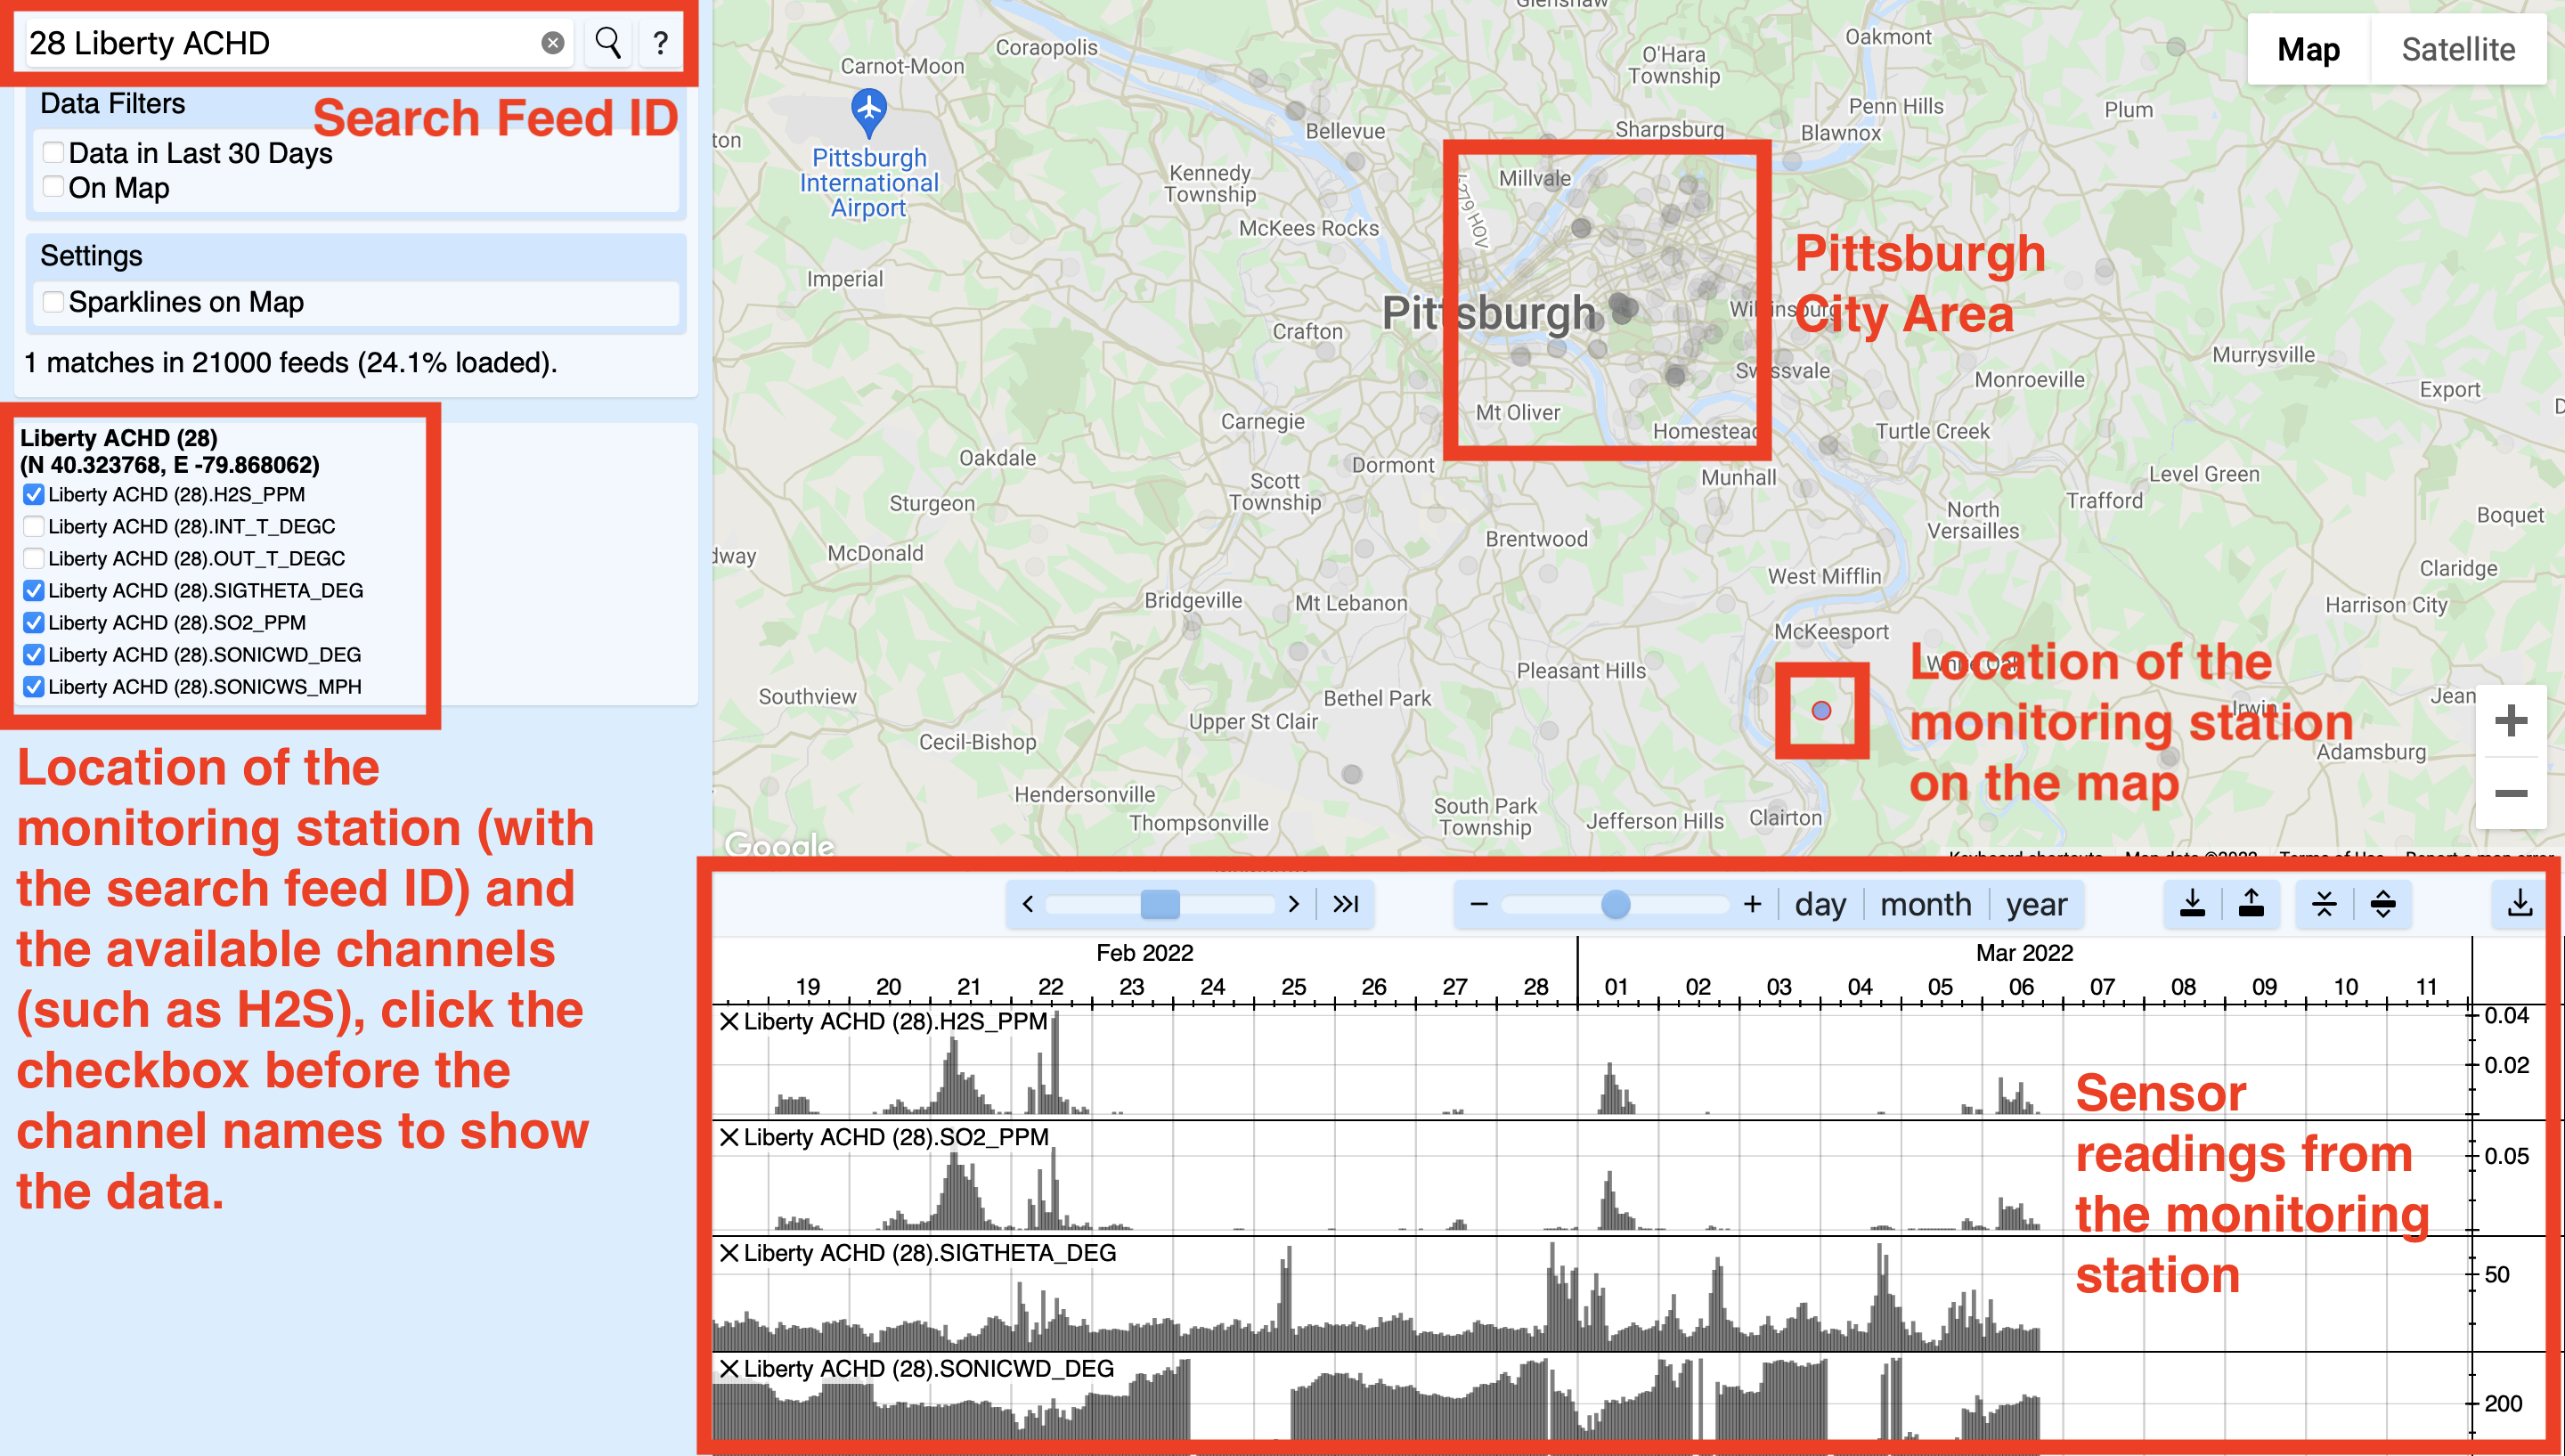Clear the search field text
Viewport: 2565px width, 1456px height.
552,43
